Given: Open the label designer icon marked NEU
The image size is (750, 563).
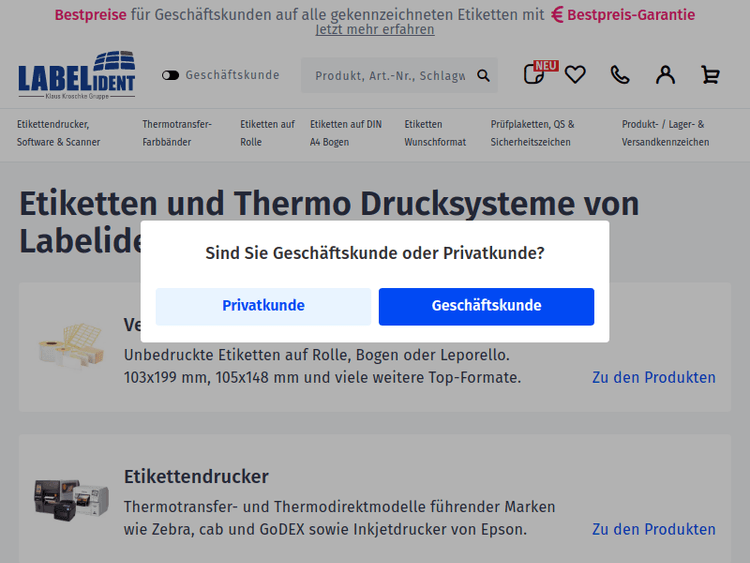Looking at the screenshot, I should click(x=535, y=74).
